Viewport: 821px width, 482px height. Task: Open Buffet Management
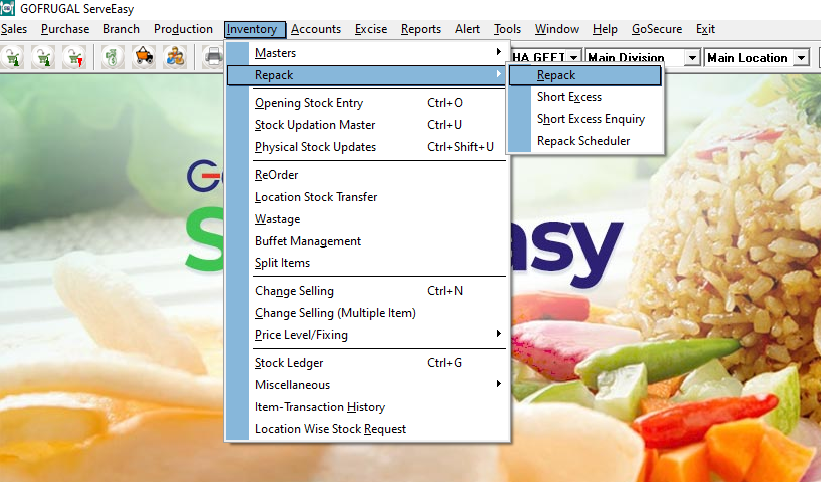(368, 241)
